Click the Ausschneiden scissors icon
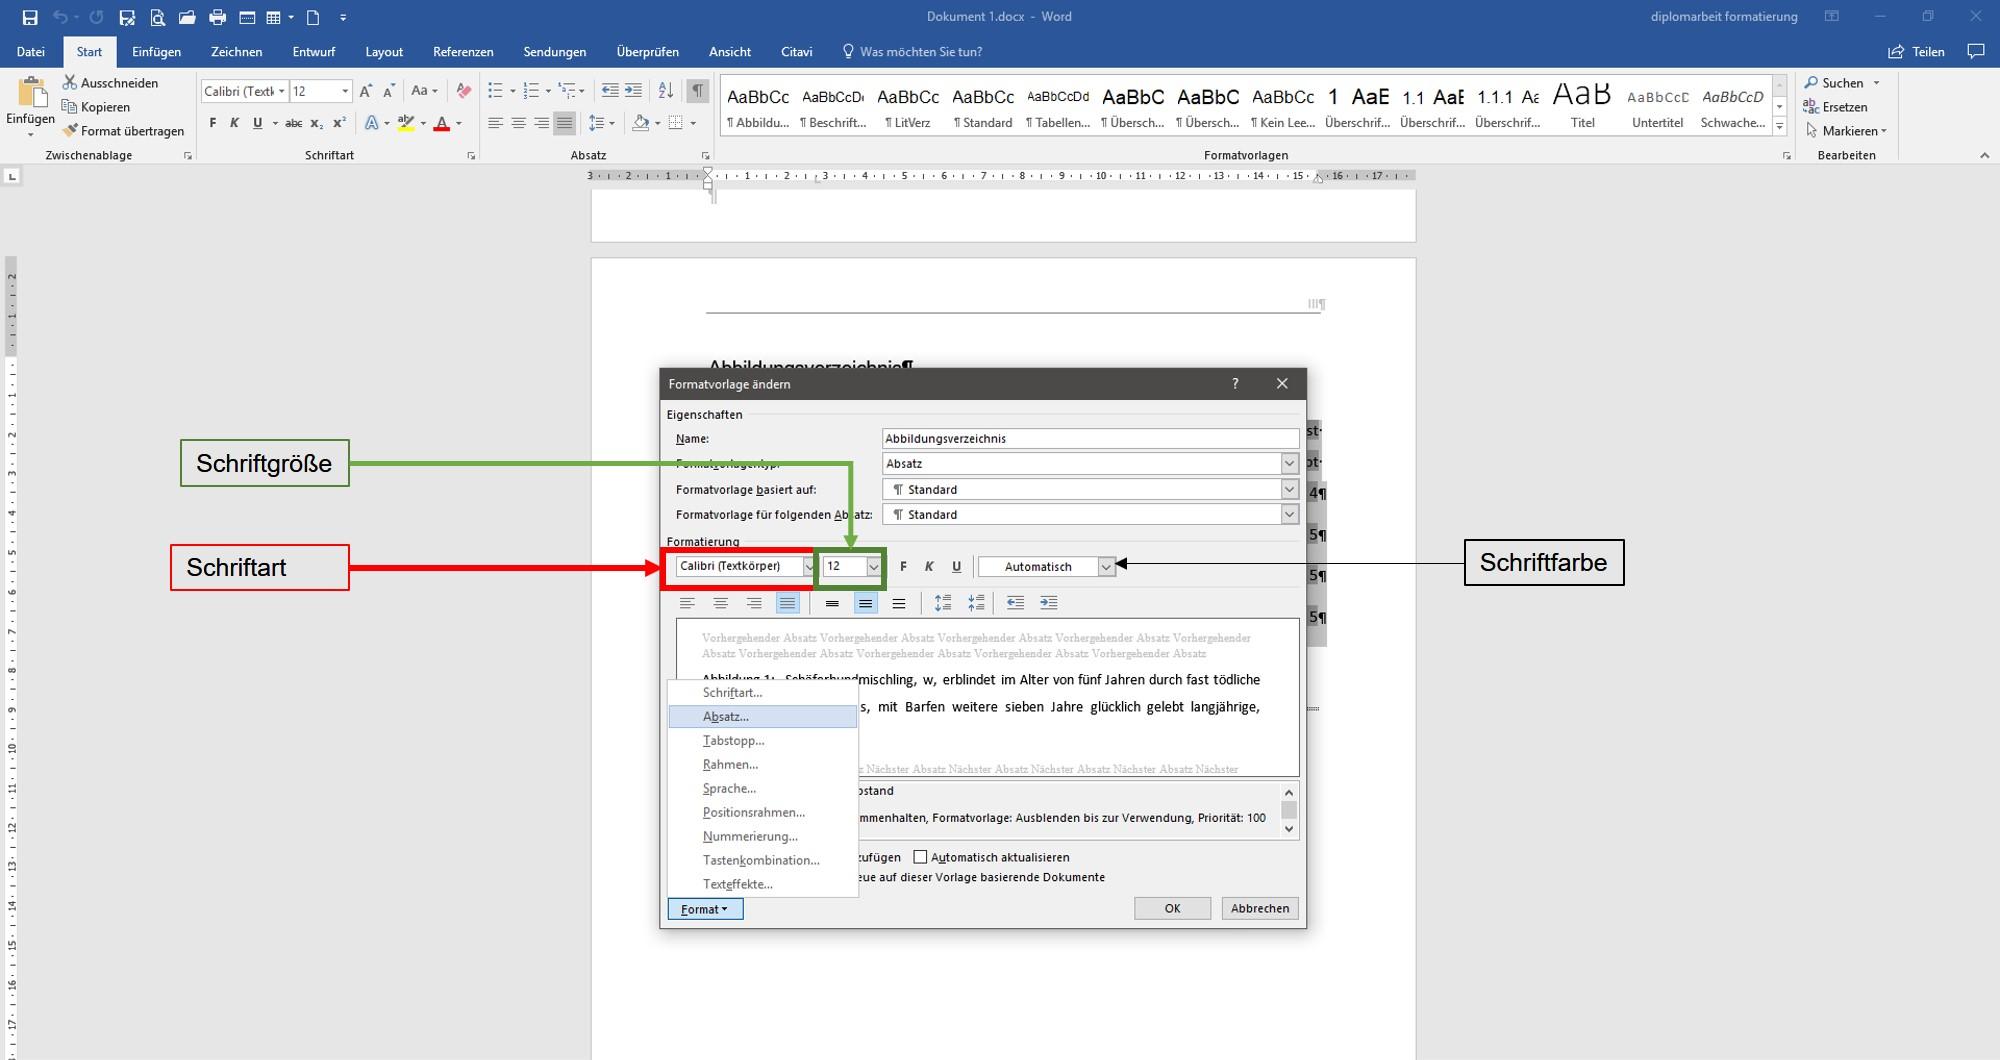Screen dimensions: 2000x1060 pos(70,83)
